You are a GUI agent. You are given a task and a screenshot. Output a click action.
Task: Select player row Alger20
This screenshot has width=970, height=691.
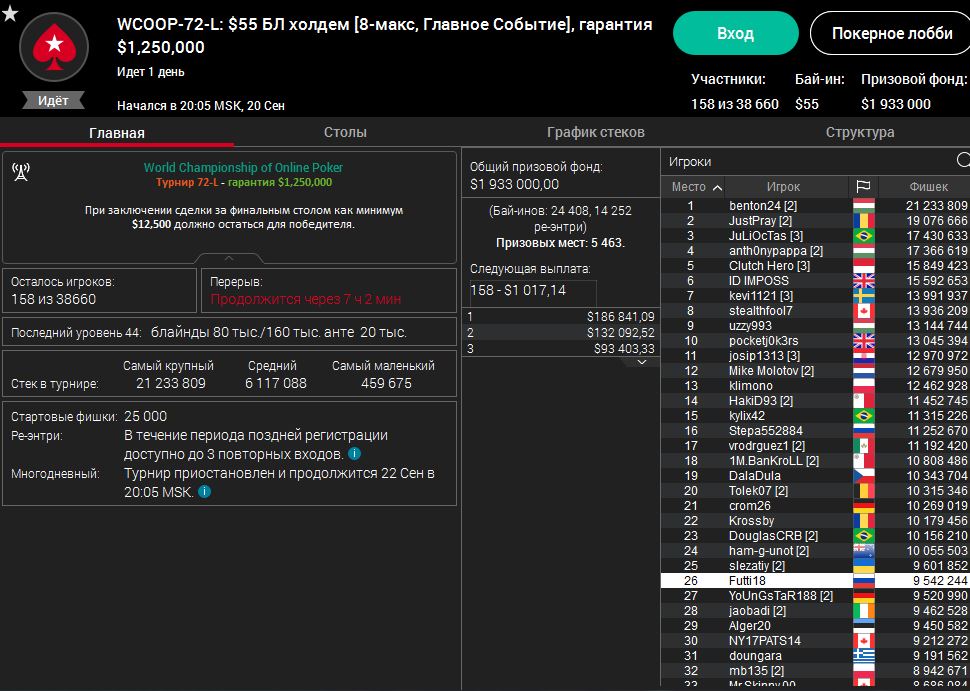tap(815, 625)
